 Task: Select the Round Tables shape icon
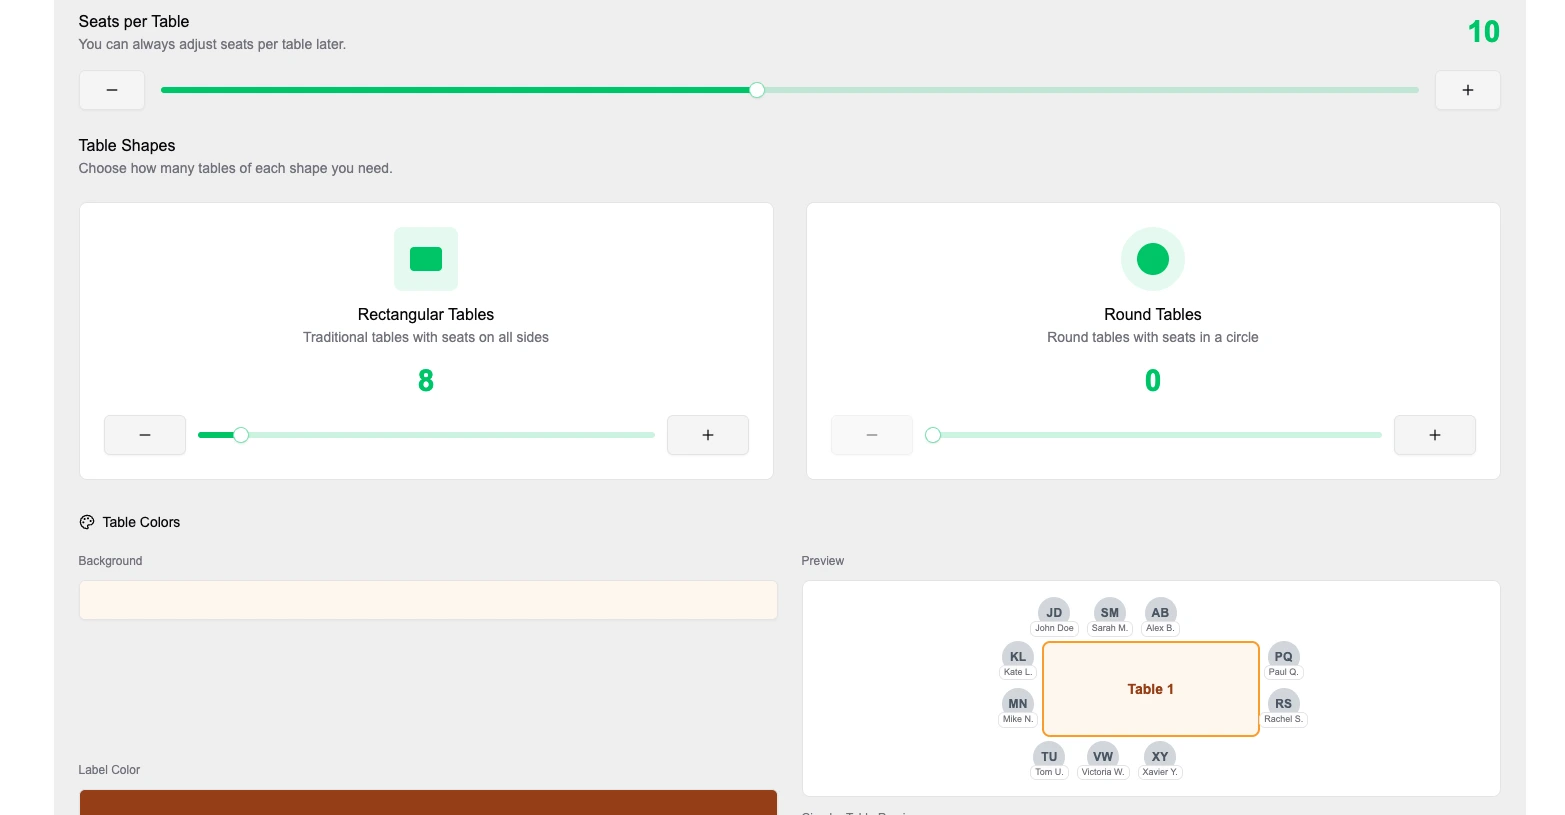click(x=1152, y=258)
